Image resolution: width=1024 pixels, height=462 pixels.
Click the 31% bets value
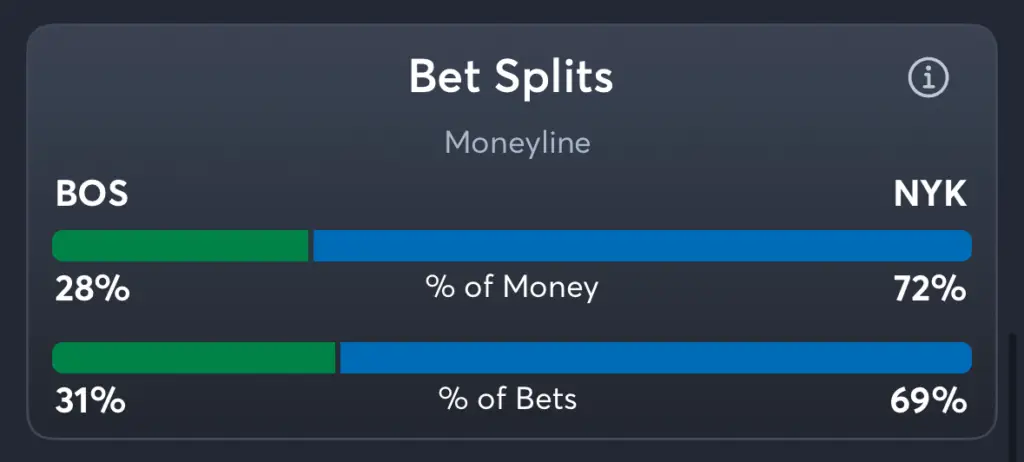(x=90, y=401)
